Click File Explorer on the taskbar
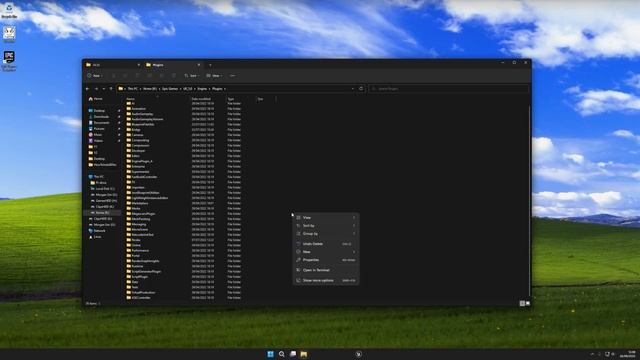The image size is (640, 360). coord(304,354)
